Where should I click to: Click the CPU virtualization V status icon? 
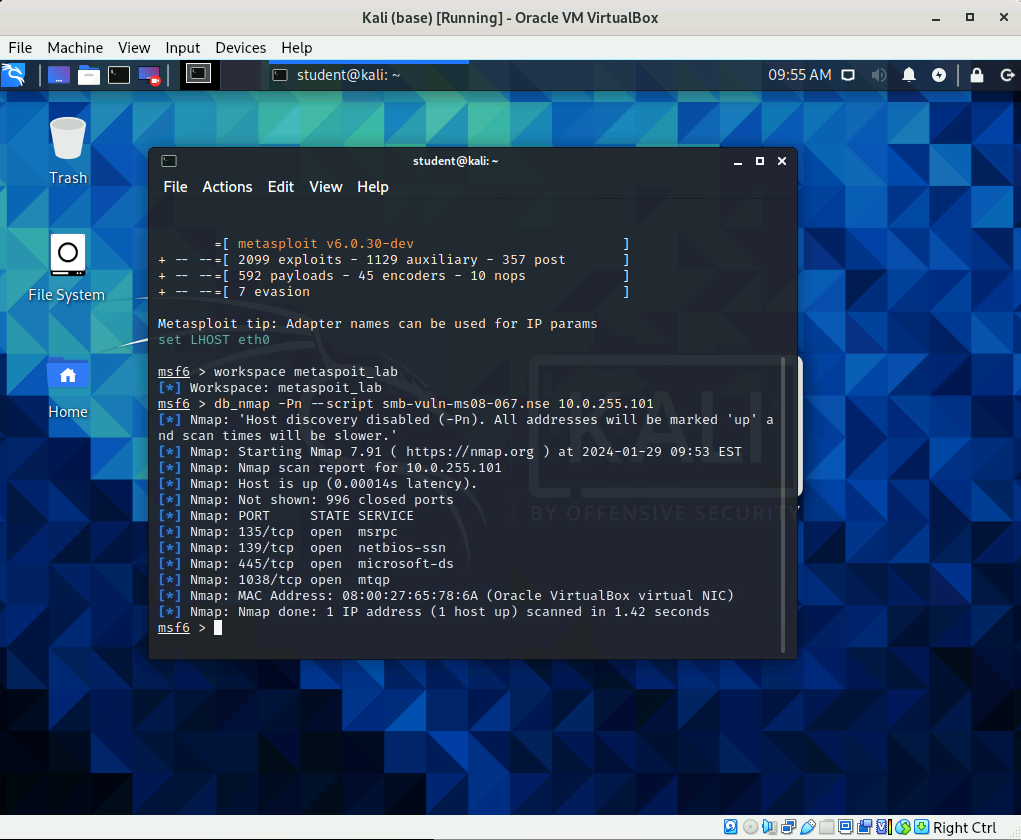pyautogui.click(x=884, y=827)
